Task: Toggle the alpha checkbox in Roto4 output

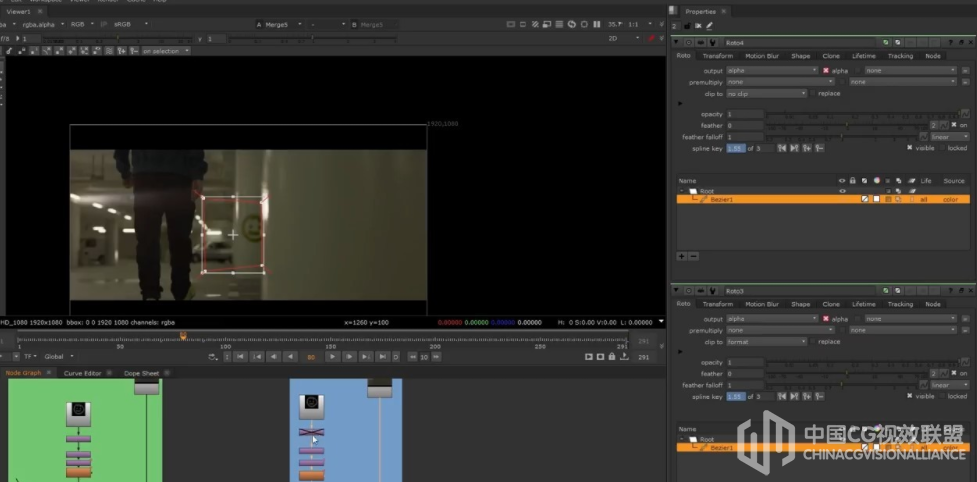Action: coord(826,71)
